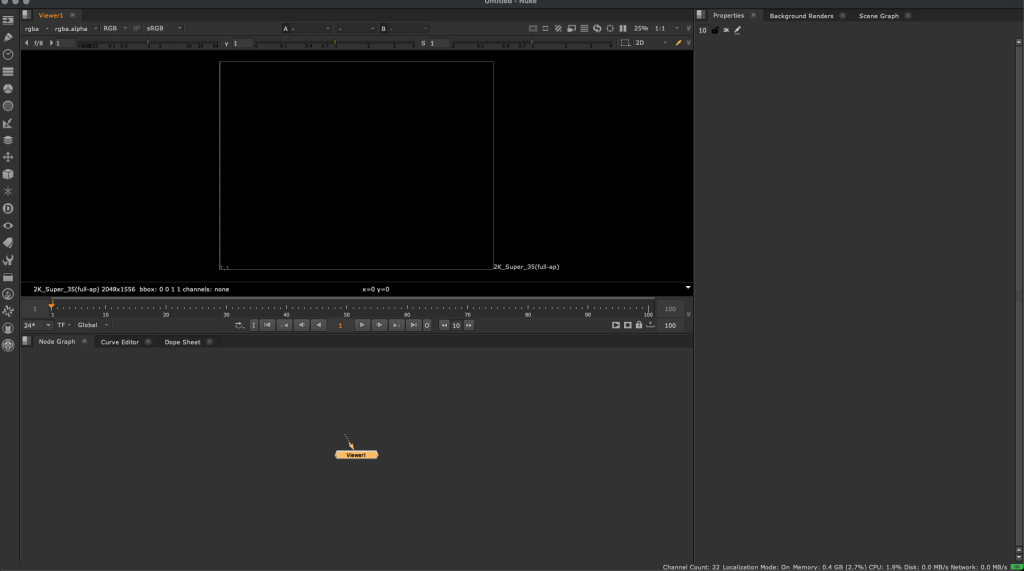This screenshot has height=571, width=1024.
Task: Go to the last frame
Action: click(x=413, y=325)
